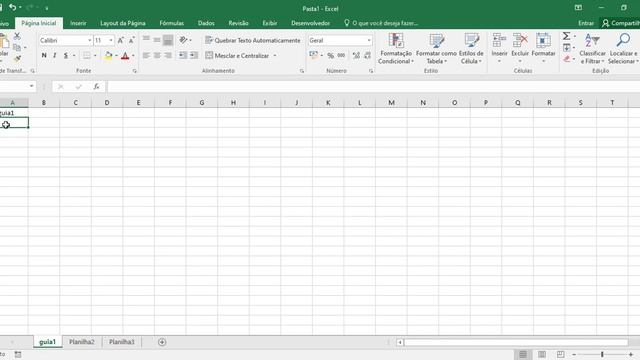
Task: Open the Layout da Página tab
Action: (x=123, y=23)
